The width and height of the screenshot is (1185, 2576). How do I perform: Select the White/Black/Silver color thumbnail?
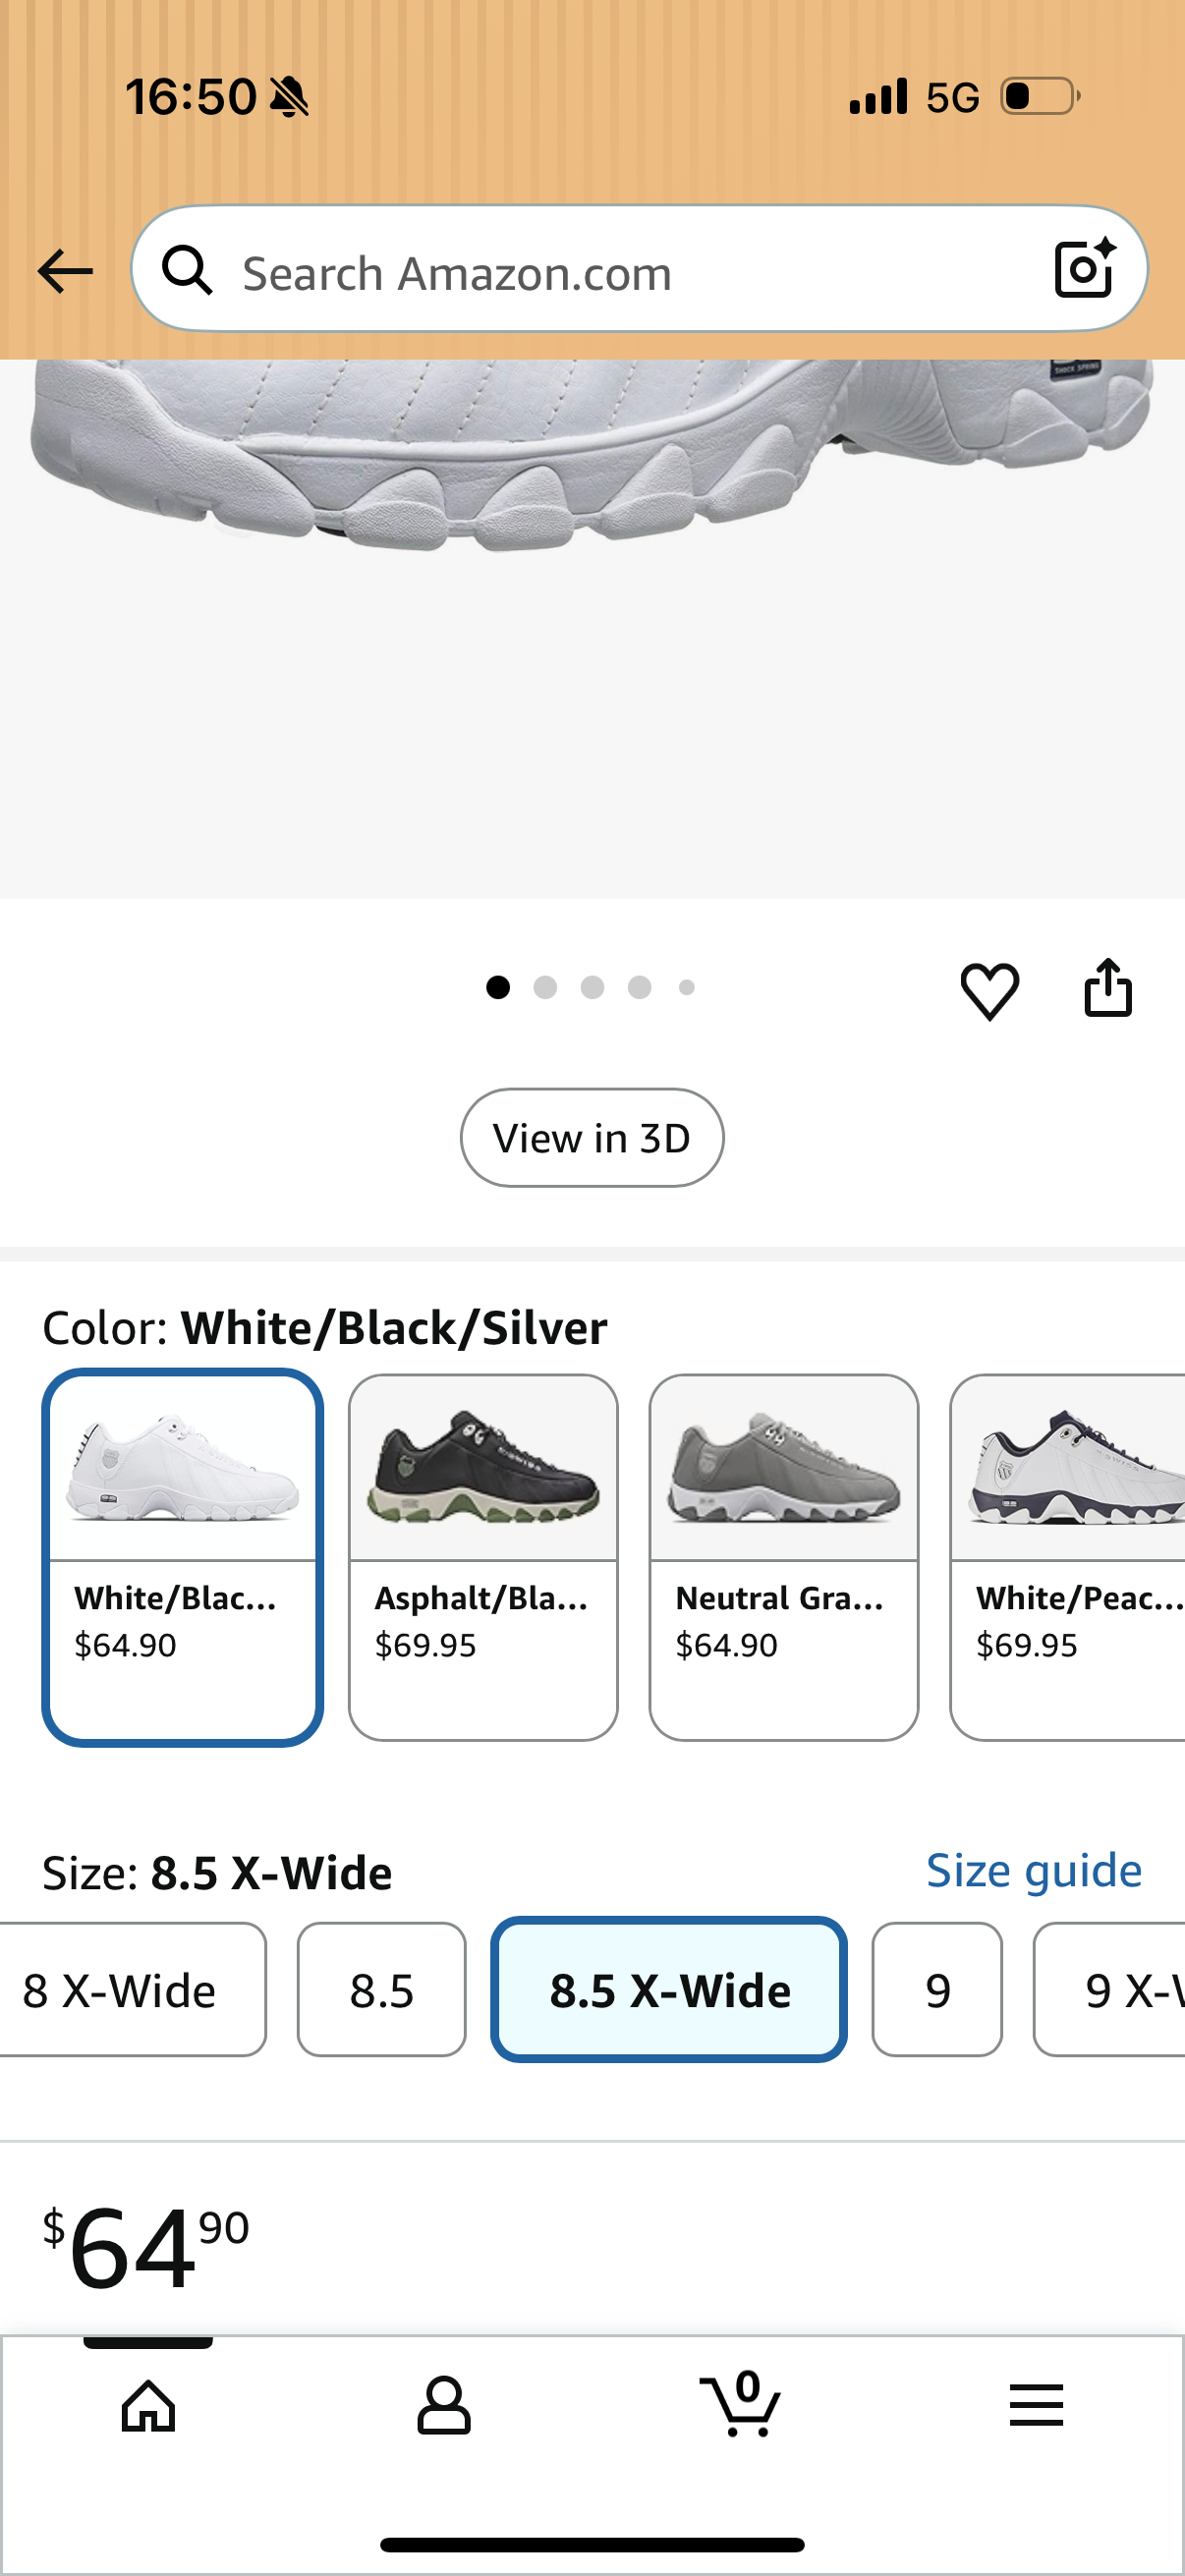(x=182, y=1557)
